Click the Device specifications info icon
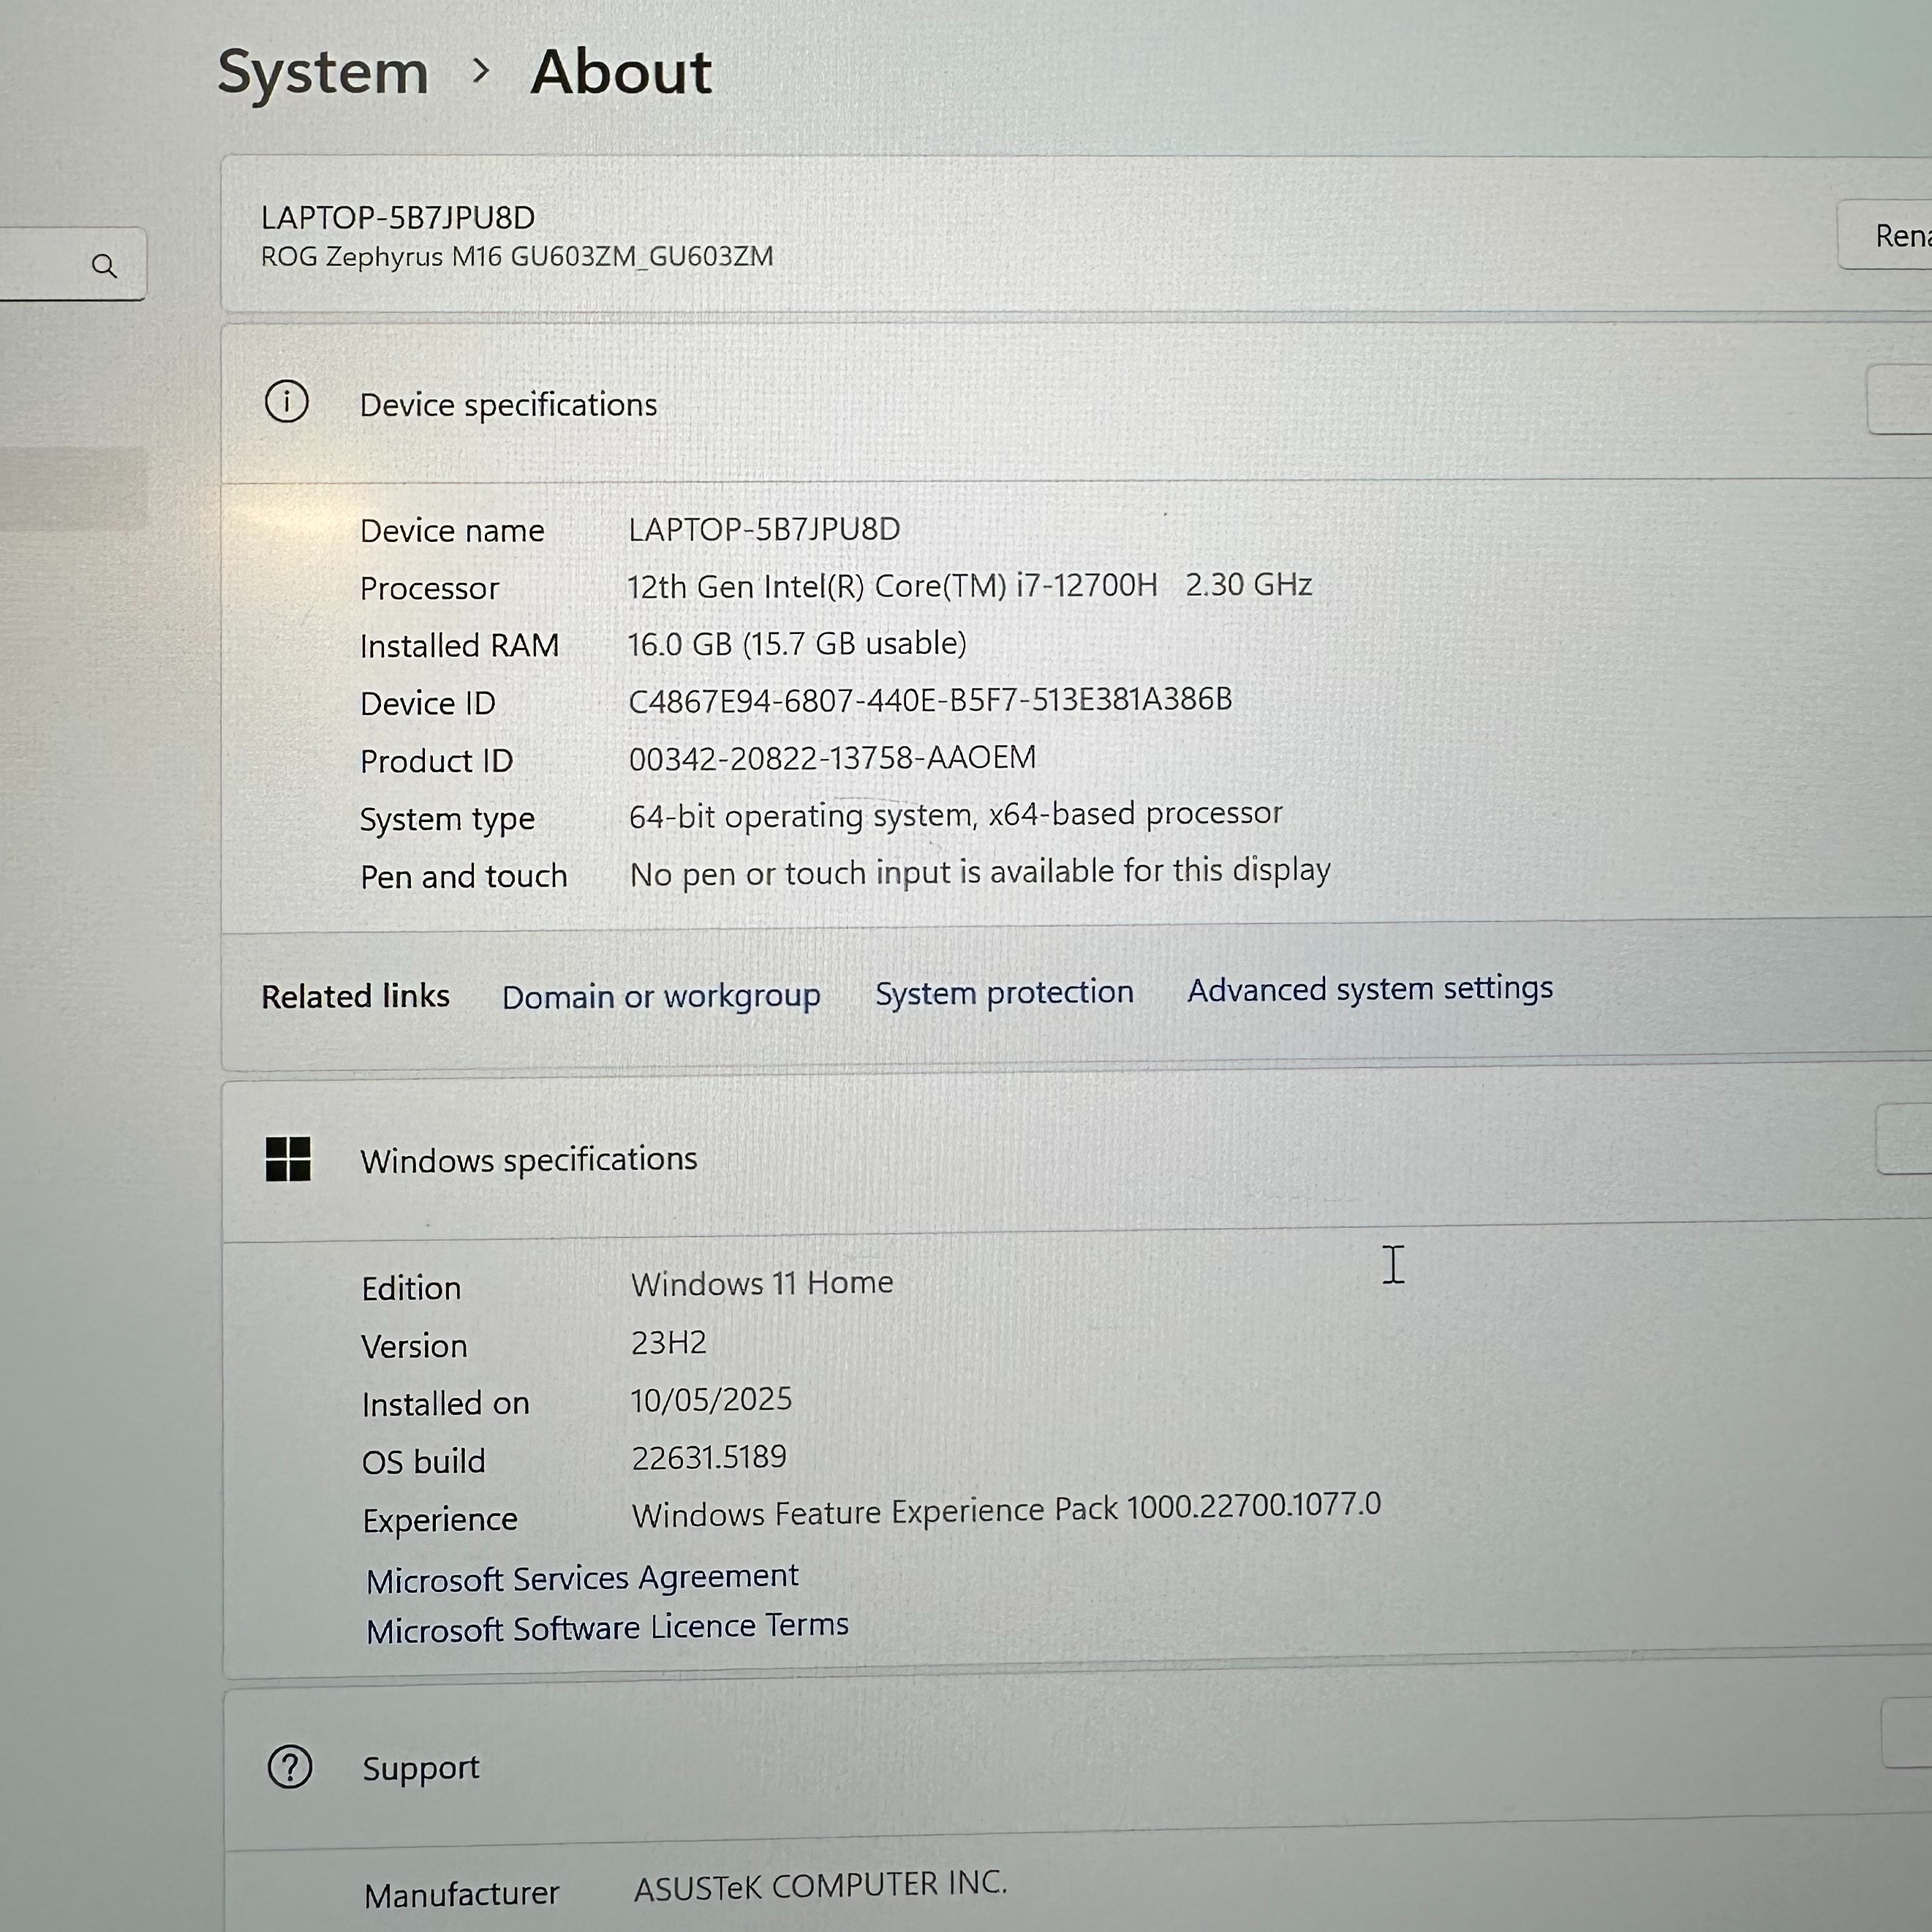This screenshot has width=1932, height=1932. click(286, 402)
